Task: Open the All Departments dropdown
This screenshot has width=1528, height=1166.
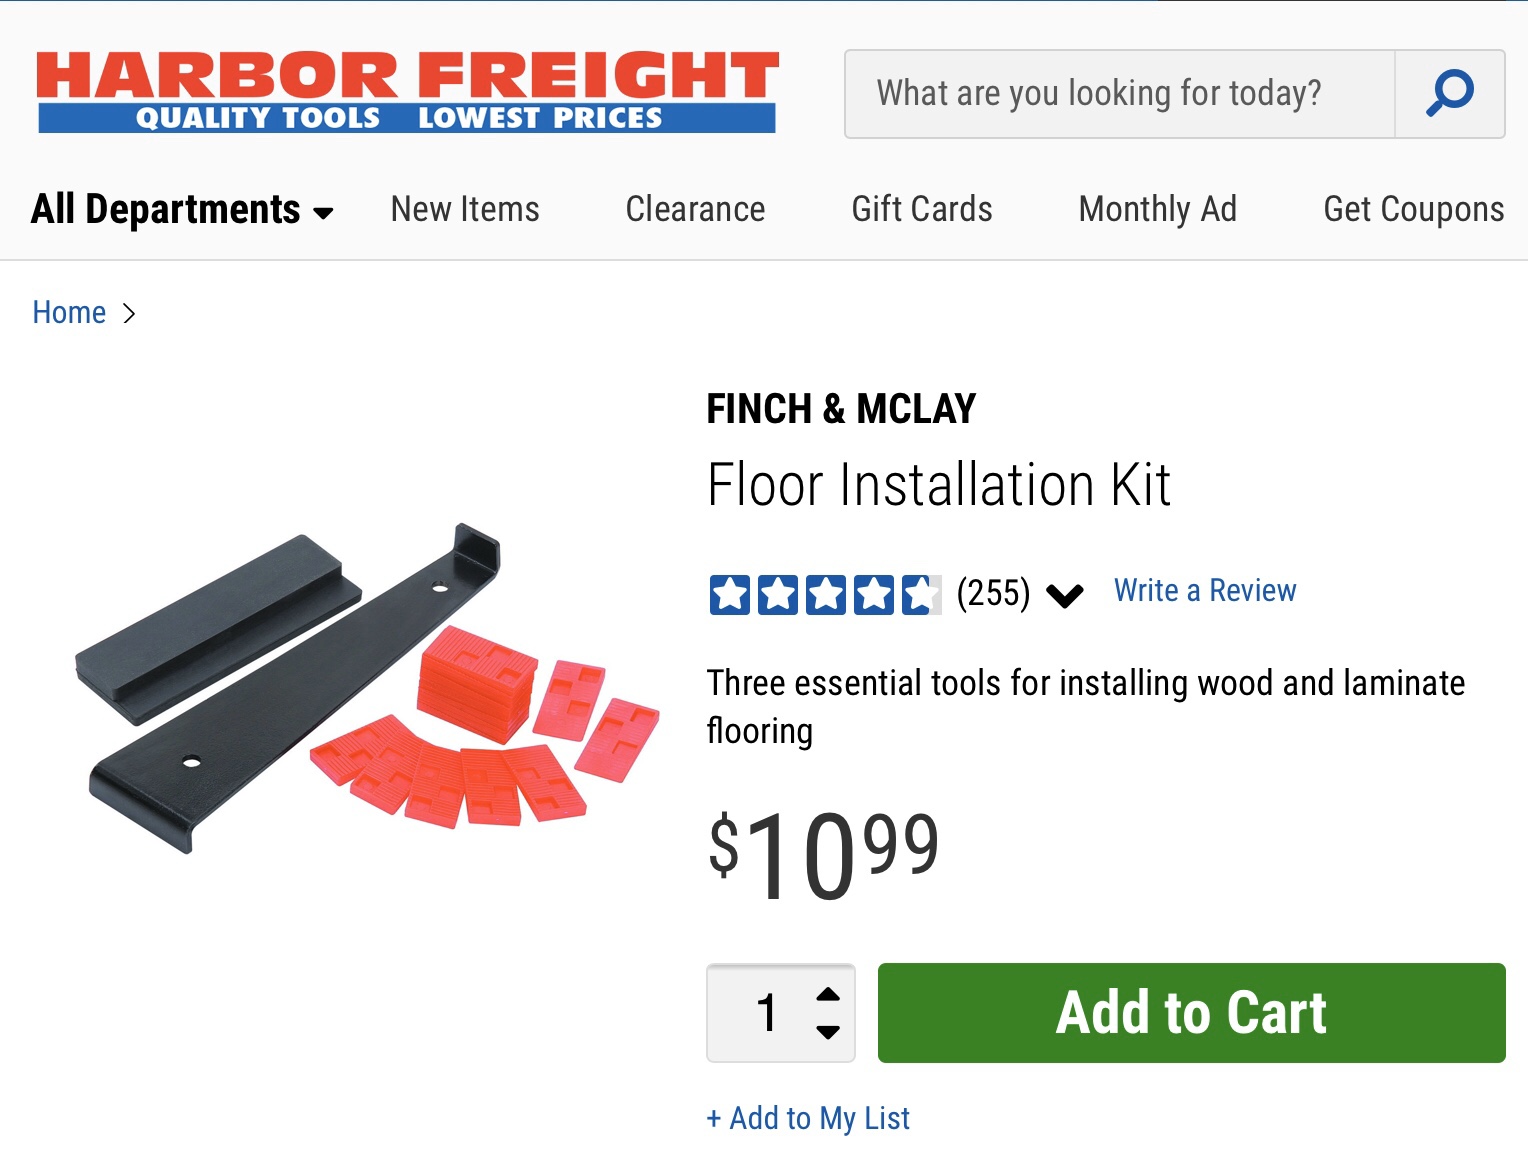Action: tap(183, 210)
